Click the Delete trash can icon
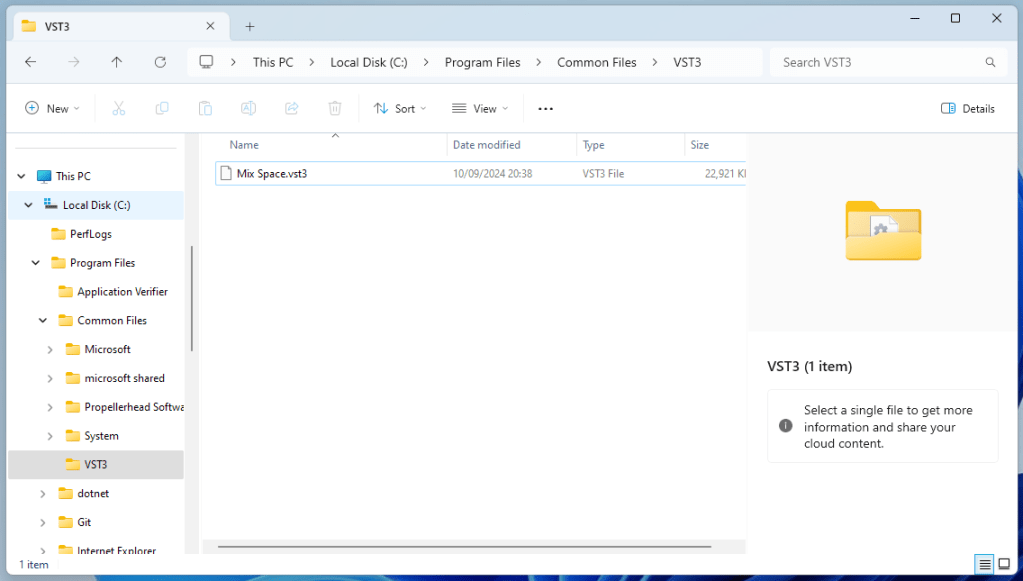 click(x=335, y=108)
